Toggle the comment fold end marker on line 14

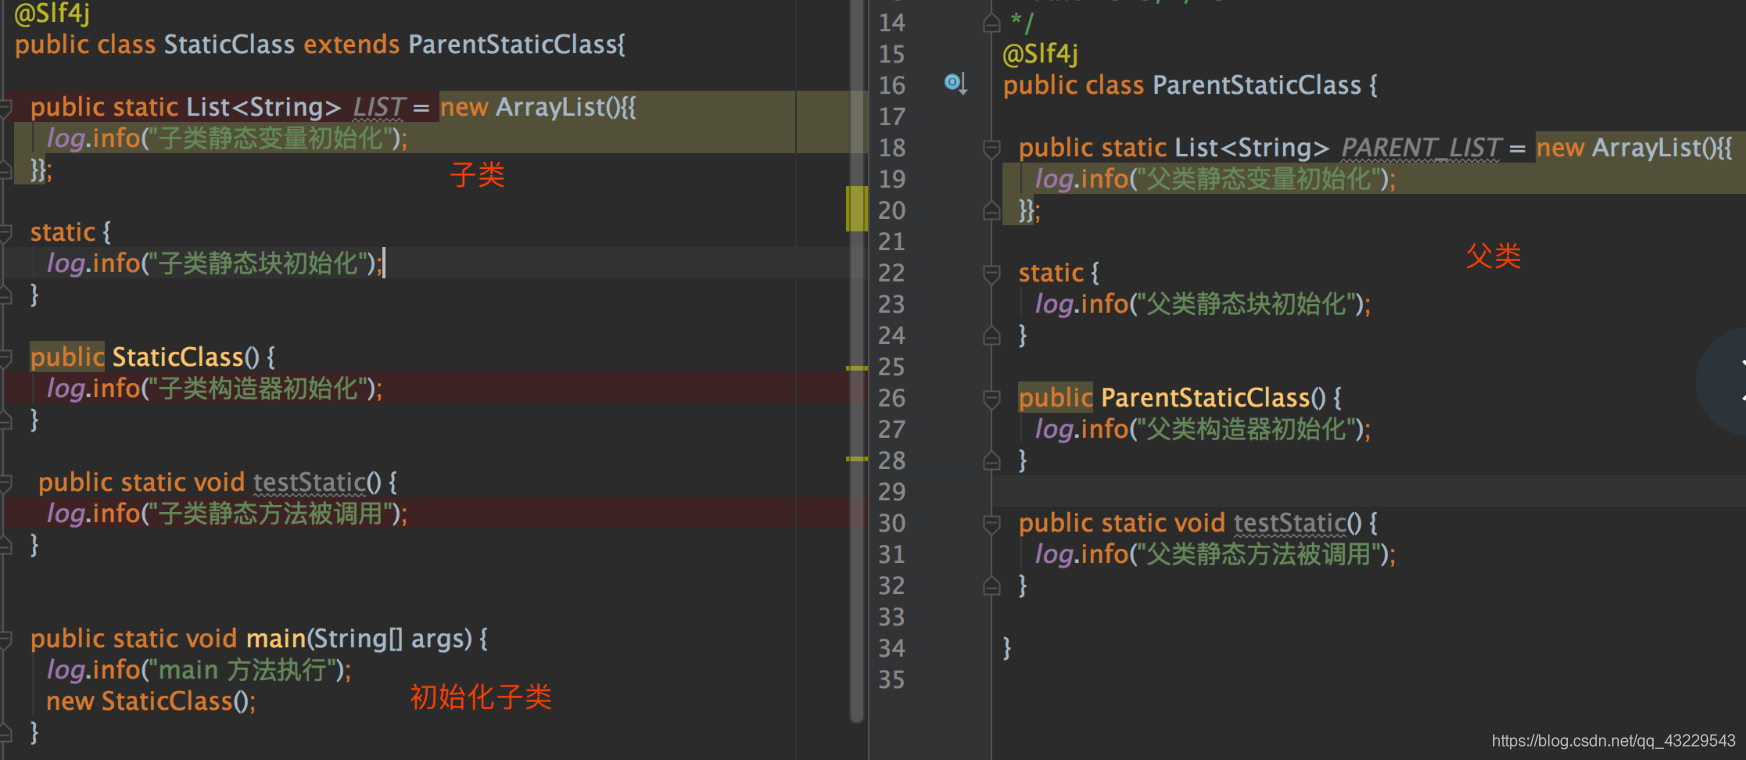(992, 23)
